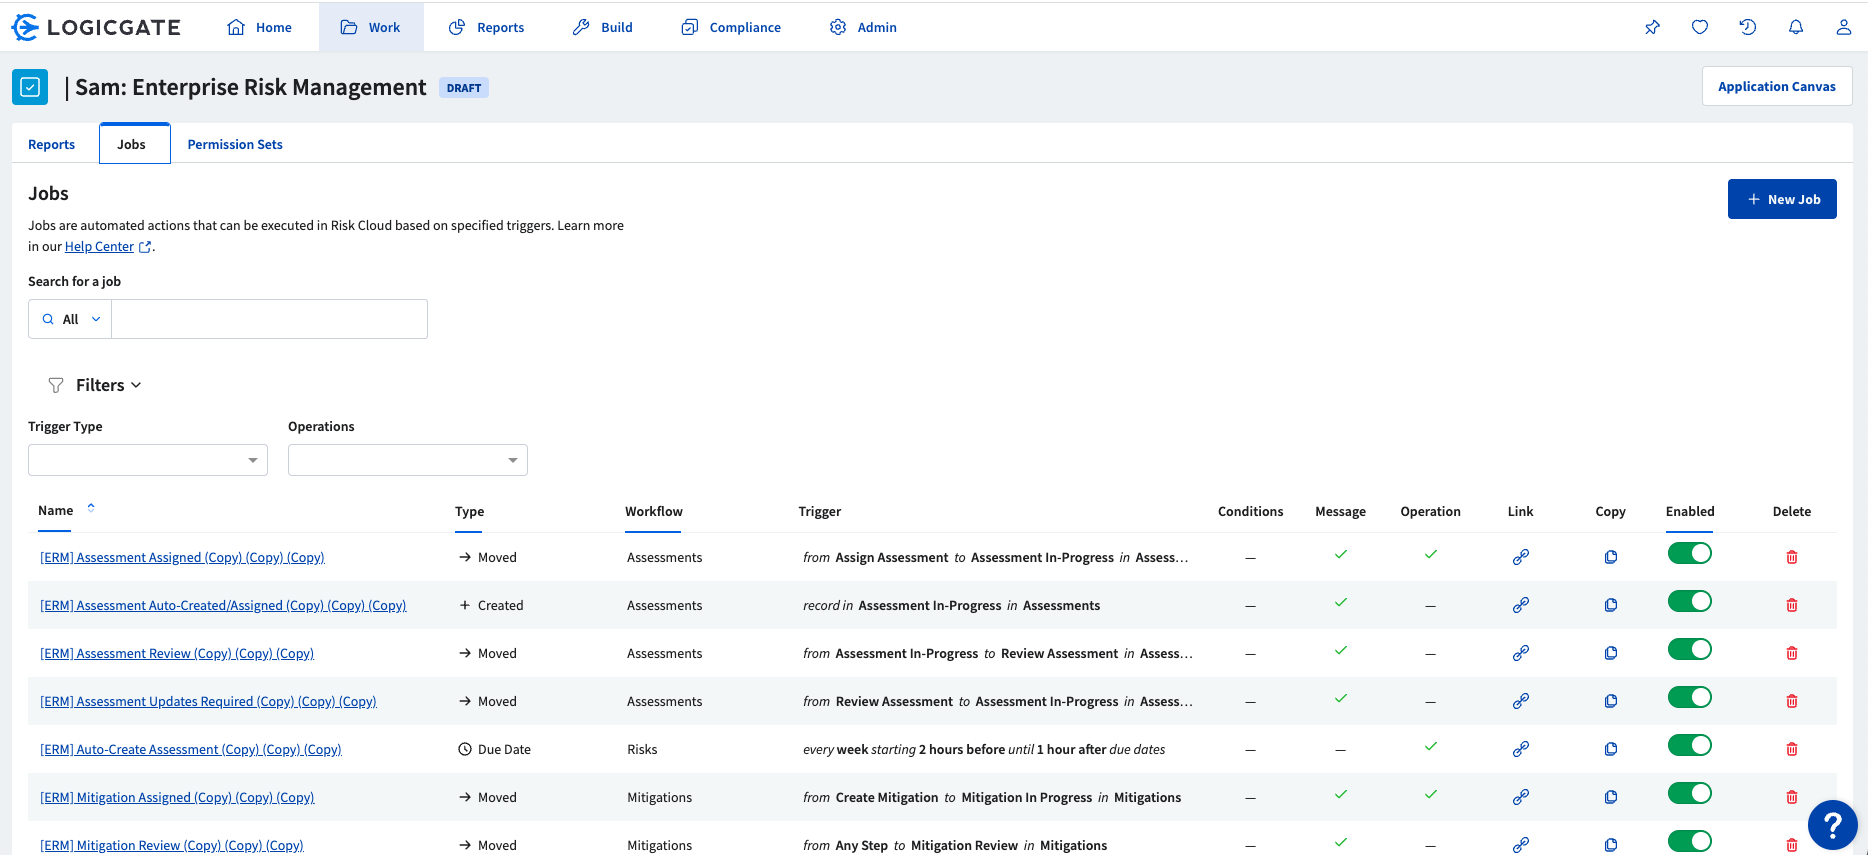Disable the Assessment Assigned job toggle
The image size is (1868, 855).
1690,553
